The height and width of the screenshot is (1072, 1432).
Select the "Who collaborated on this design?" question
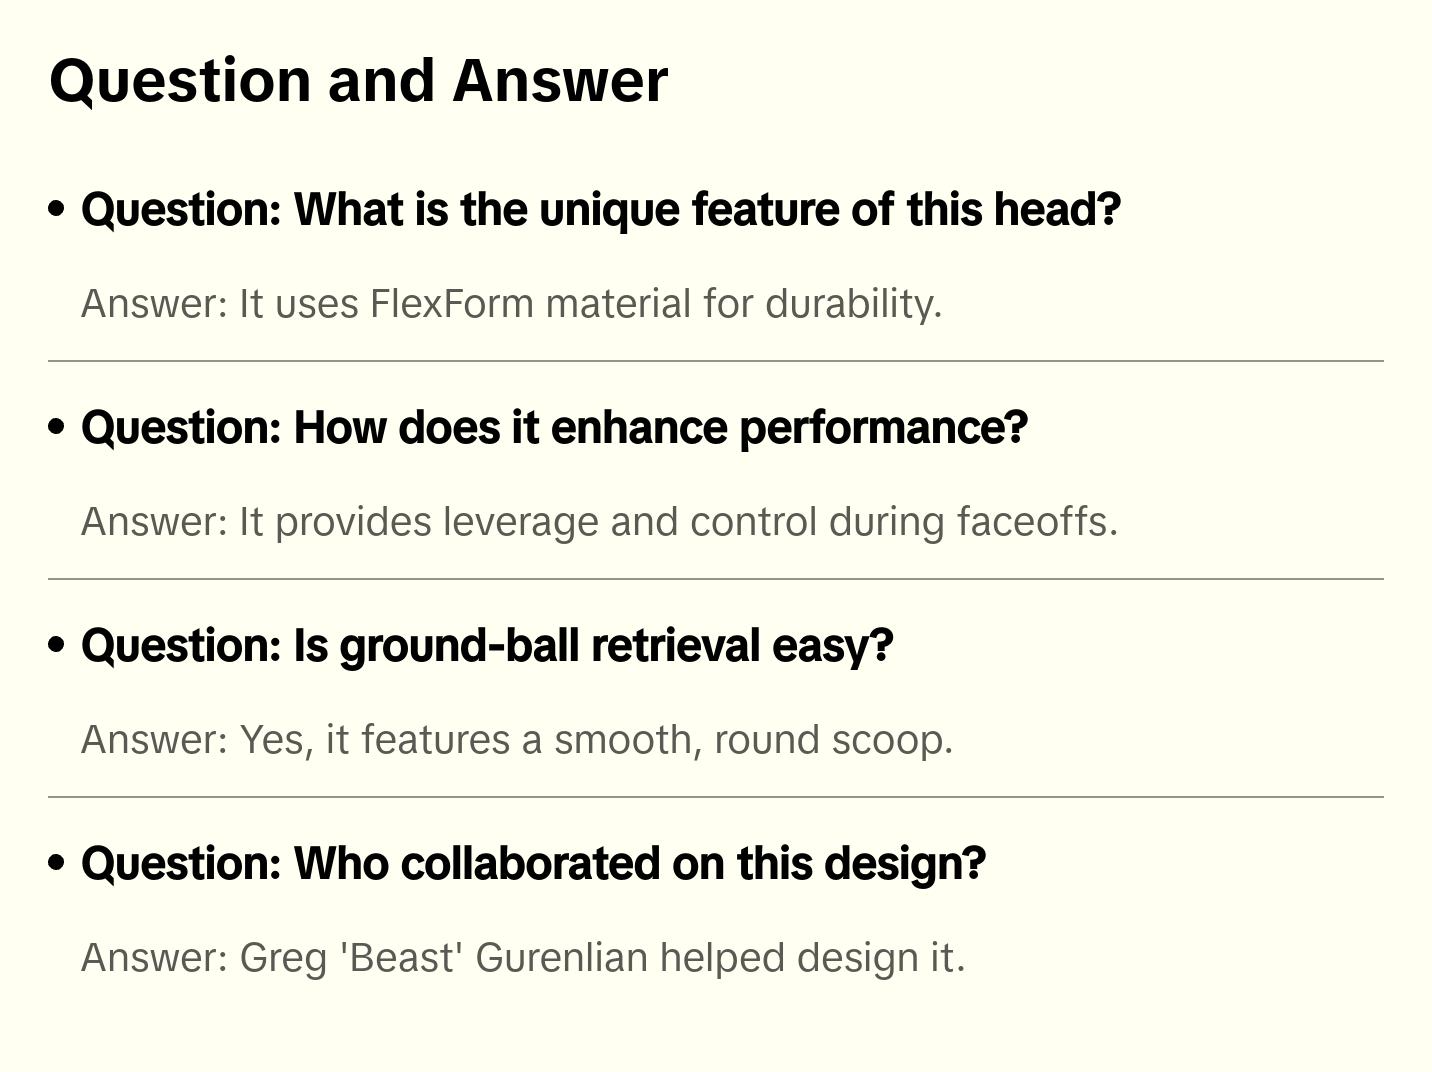[533, 864]
